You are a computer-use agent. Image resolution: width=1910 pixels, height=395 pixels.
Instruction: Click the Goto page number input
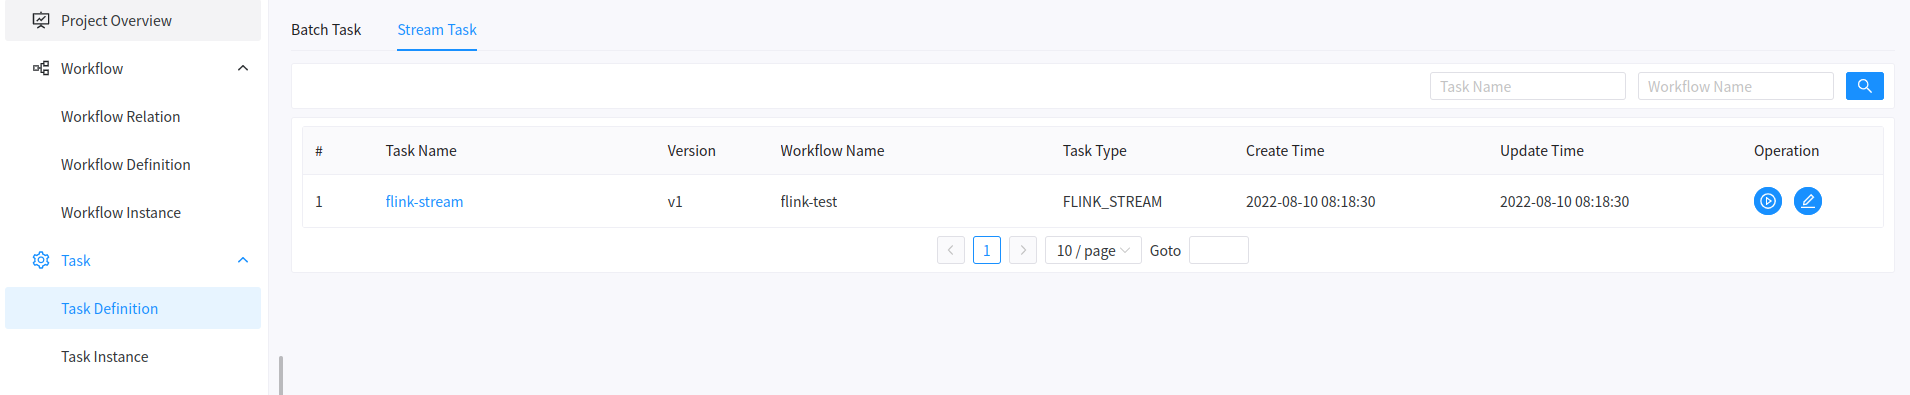pos(1219,250)
